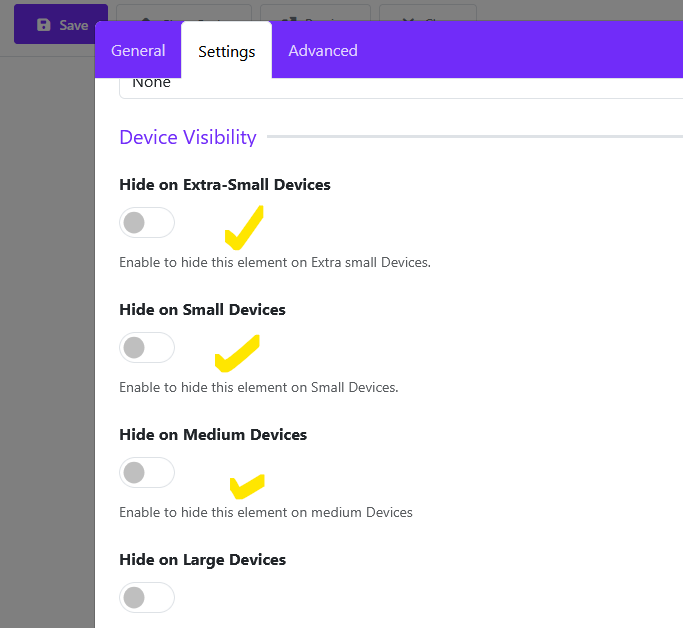
Task: Click yellow checkmark beside Extra-Small Devices toggle
Action: coord(243,229)
